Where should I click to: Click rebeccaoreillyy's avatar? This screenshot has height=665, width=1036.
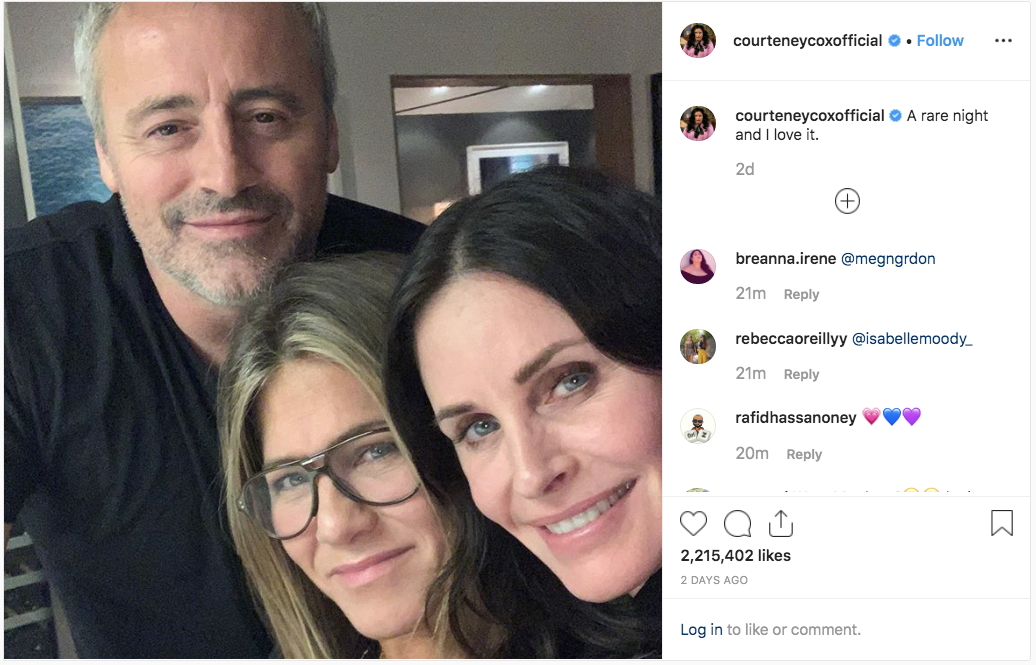[698, 347]
